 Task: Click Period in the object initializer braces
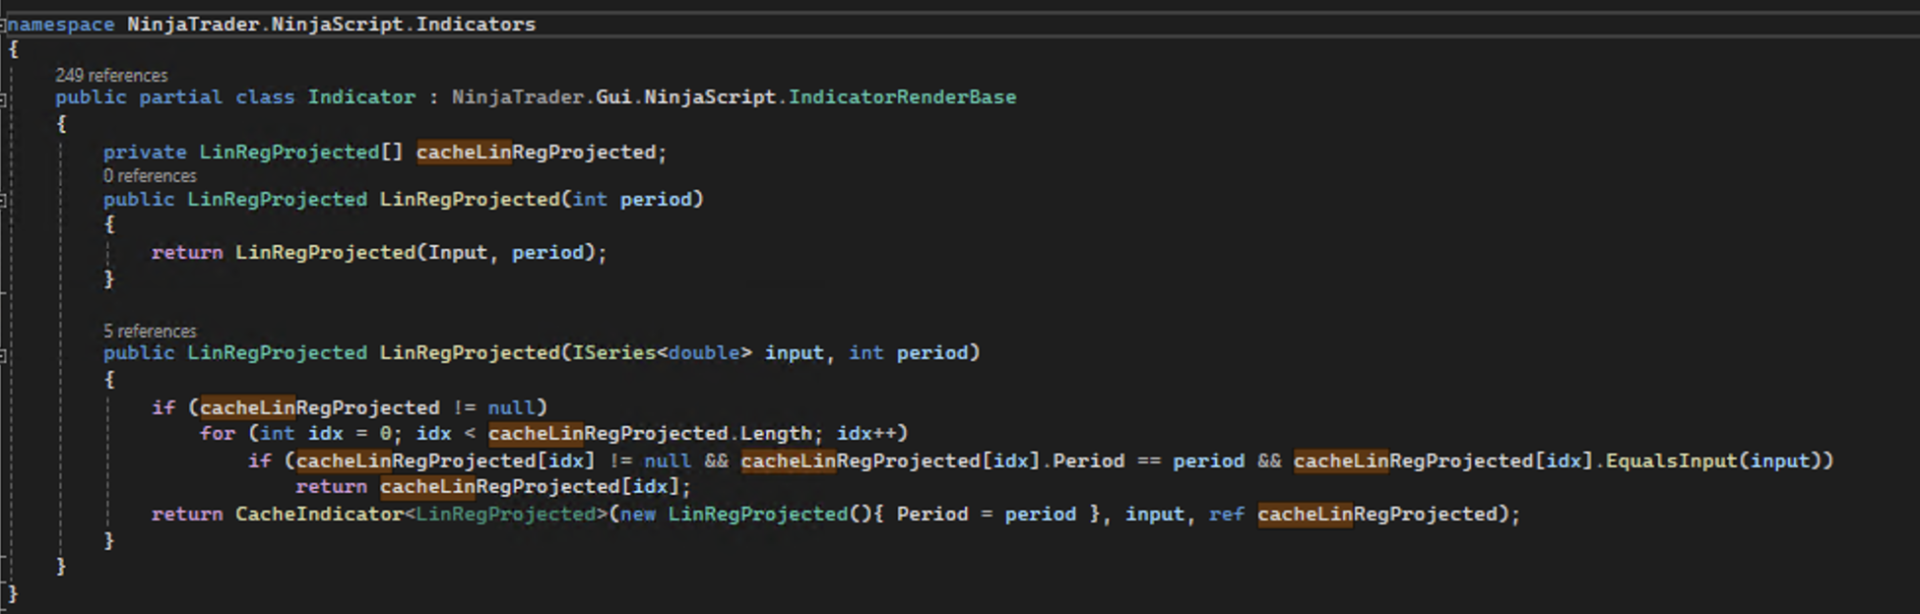coord(932,513)
